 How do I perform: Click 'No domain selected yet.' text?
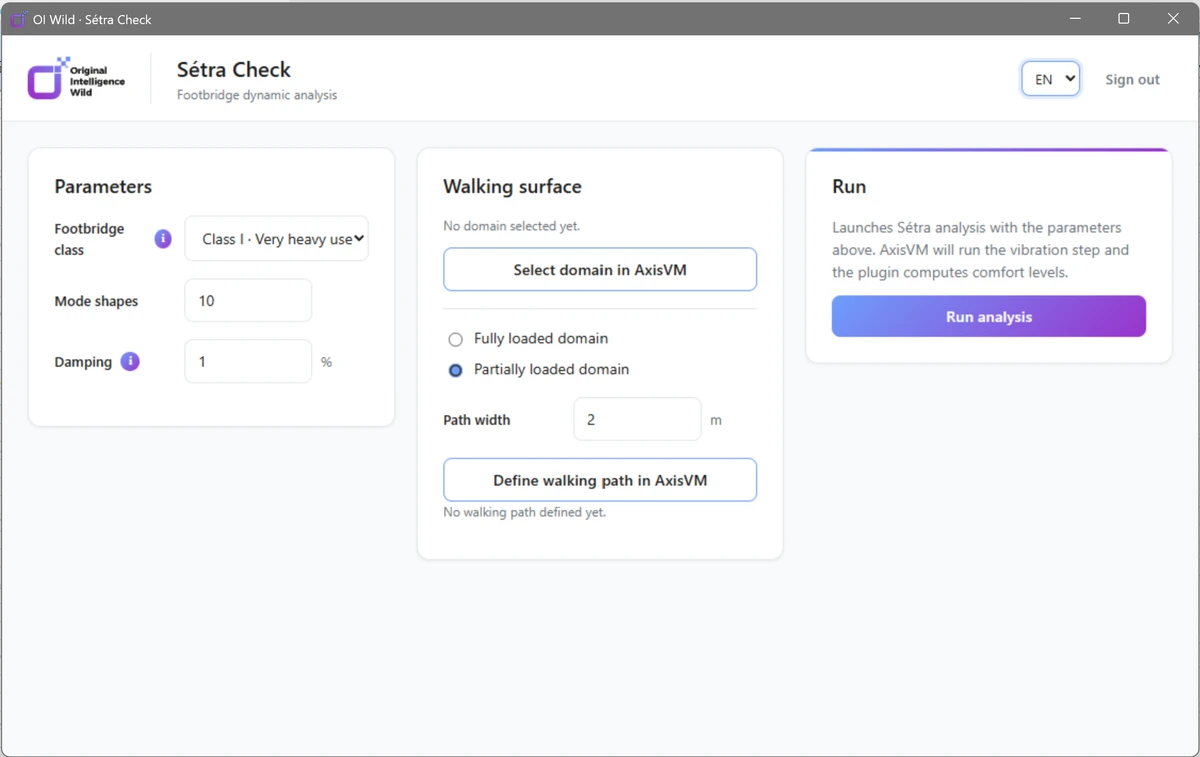pyautogui.click(x=511, y=226)
